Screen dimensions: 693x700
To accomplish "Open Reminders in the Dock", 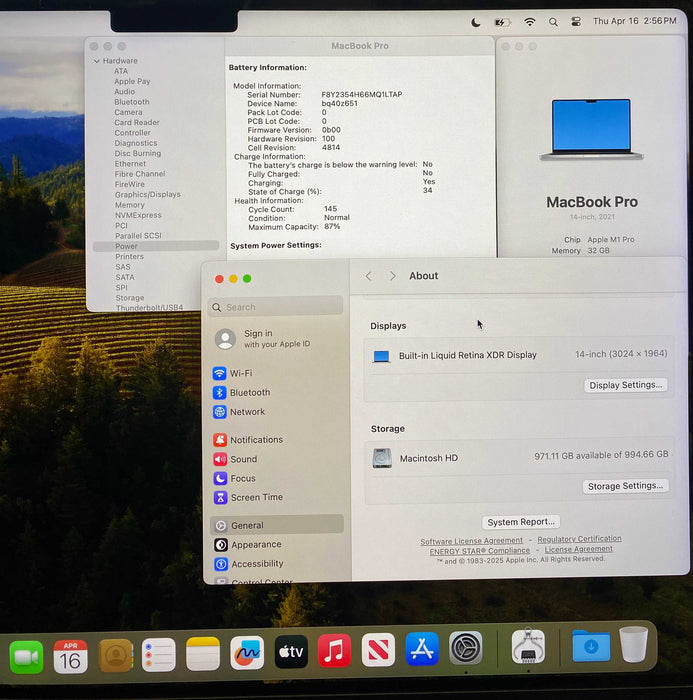I will [159, 655].
